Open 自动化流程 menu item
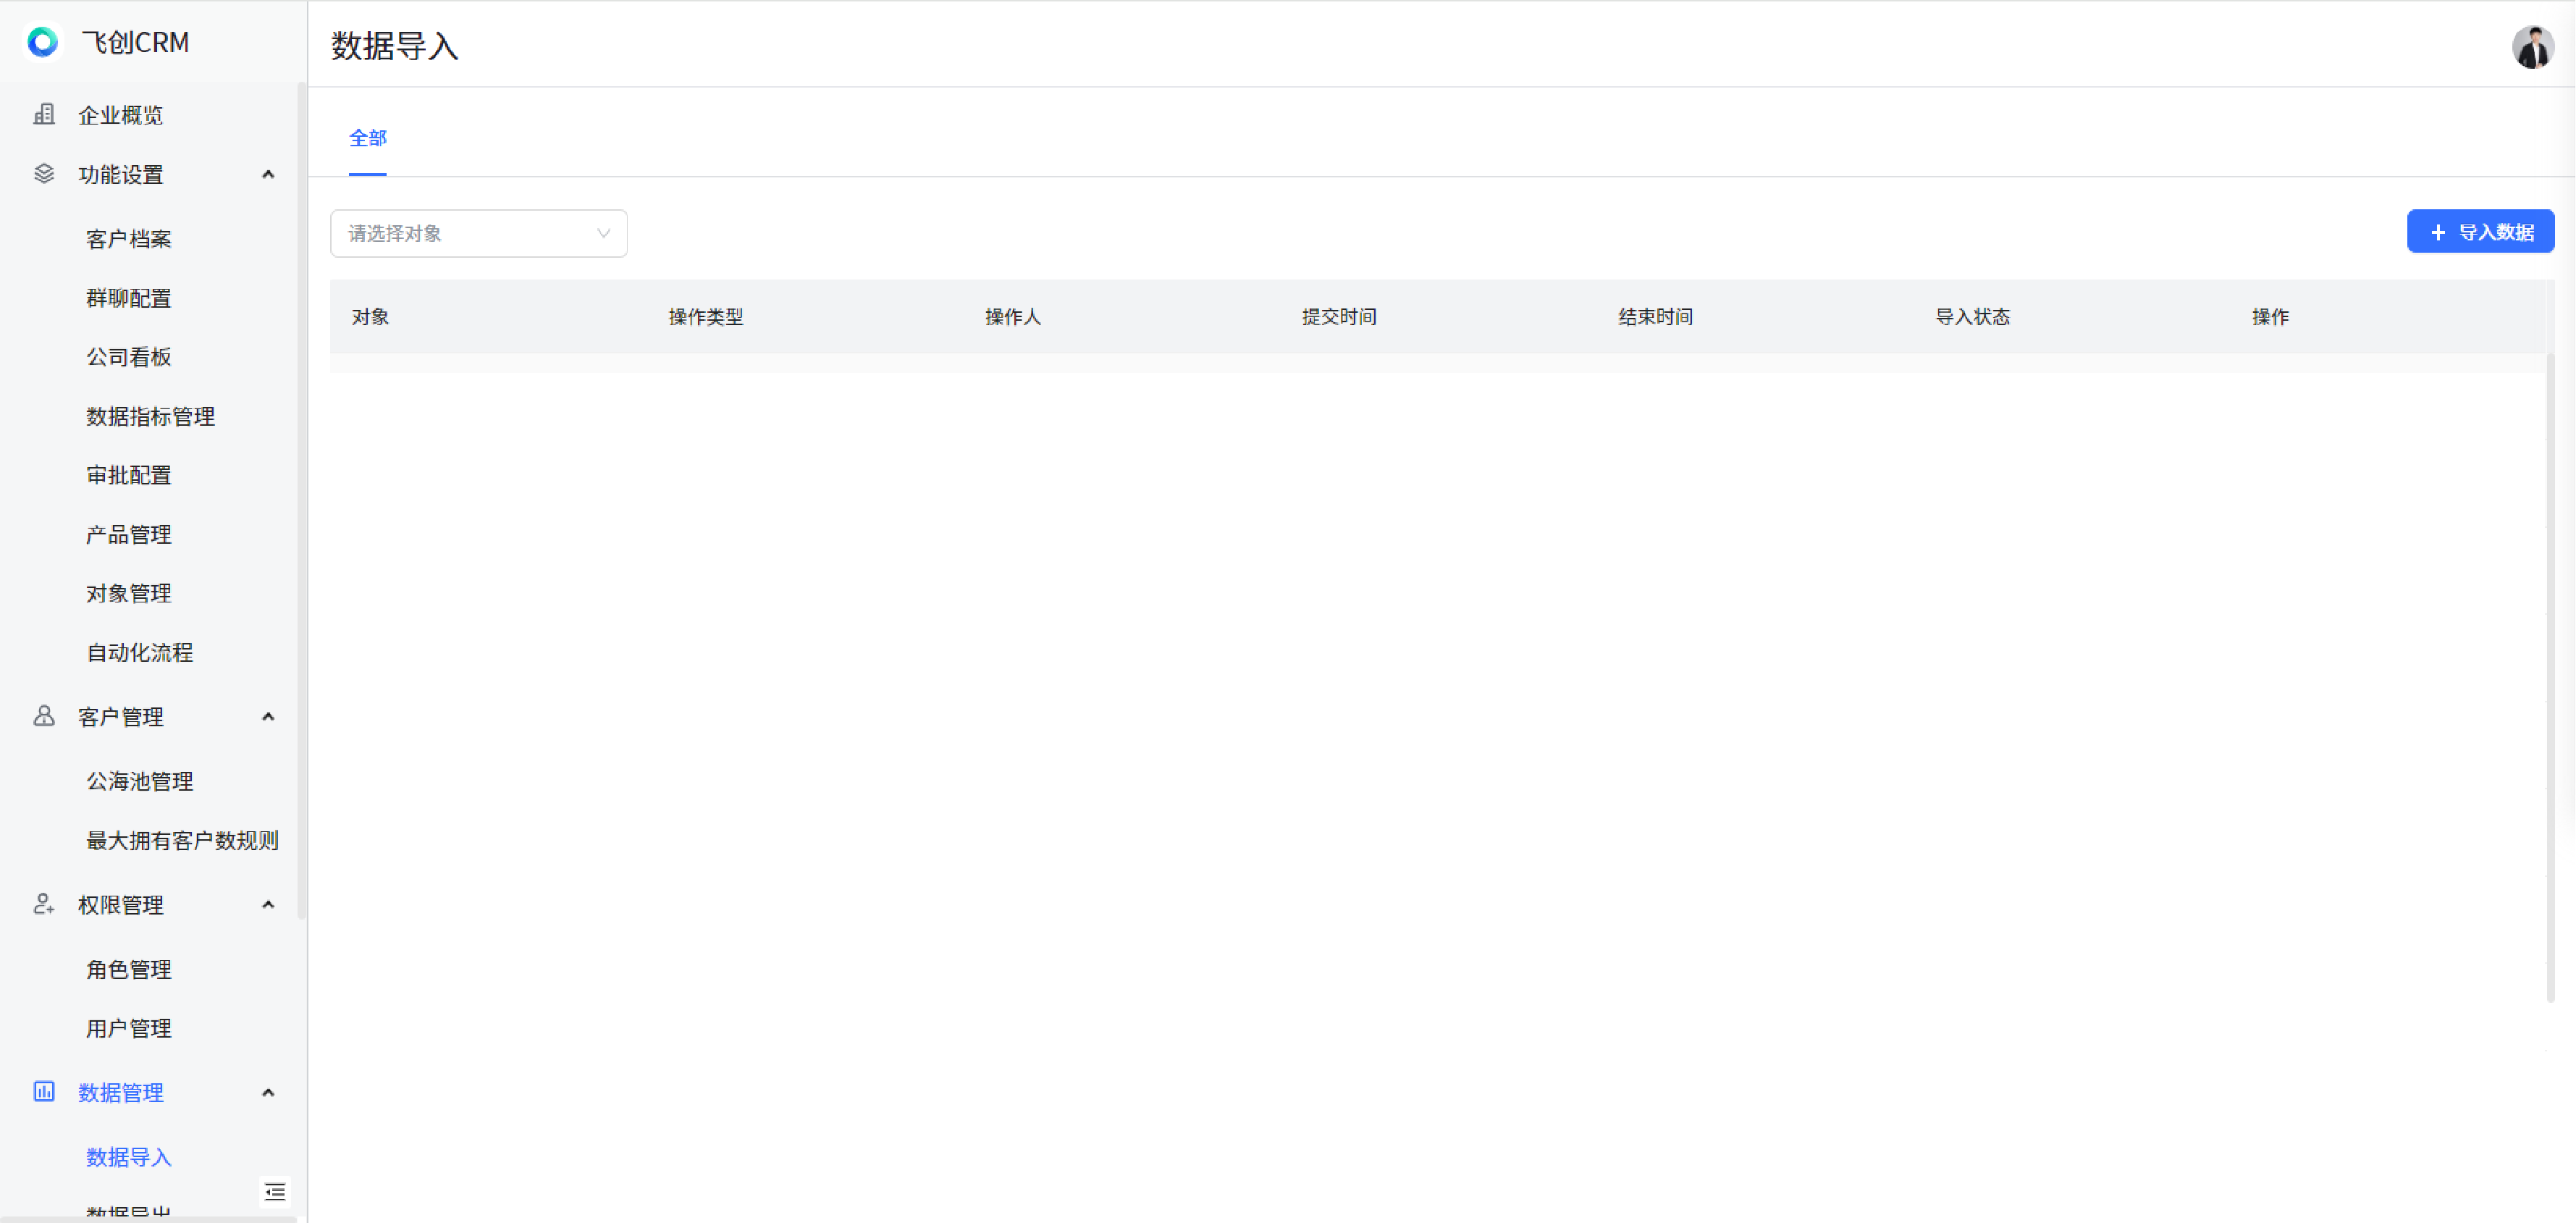 pyautogui.click(x=139, y=652)
